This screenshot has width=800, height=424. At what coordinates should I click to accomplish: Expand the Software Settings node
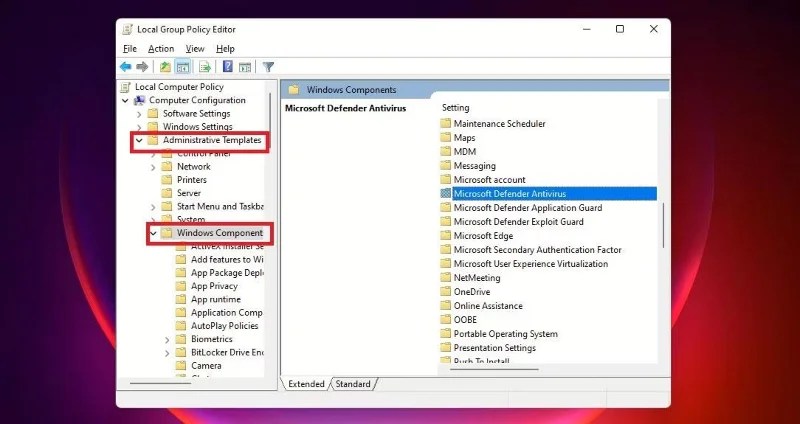(139, 114)
